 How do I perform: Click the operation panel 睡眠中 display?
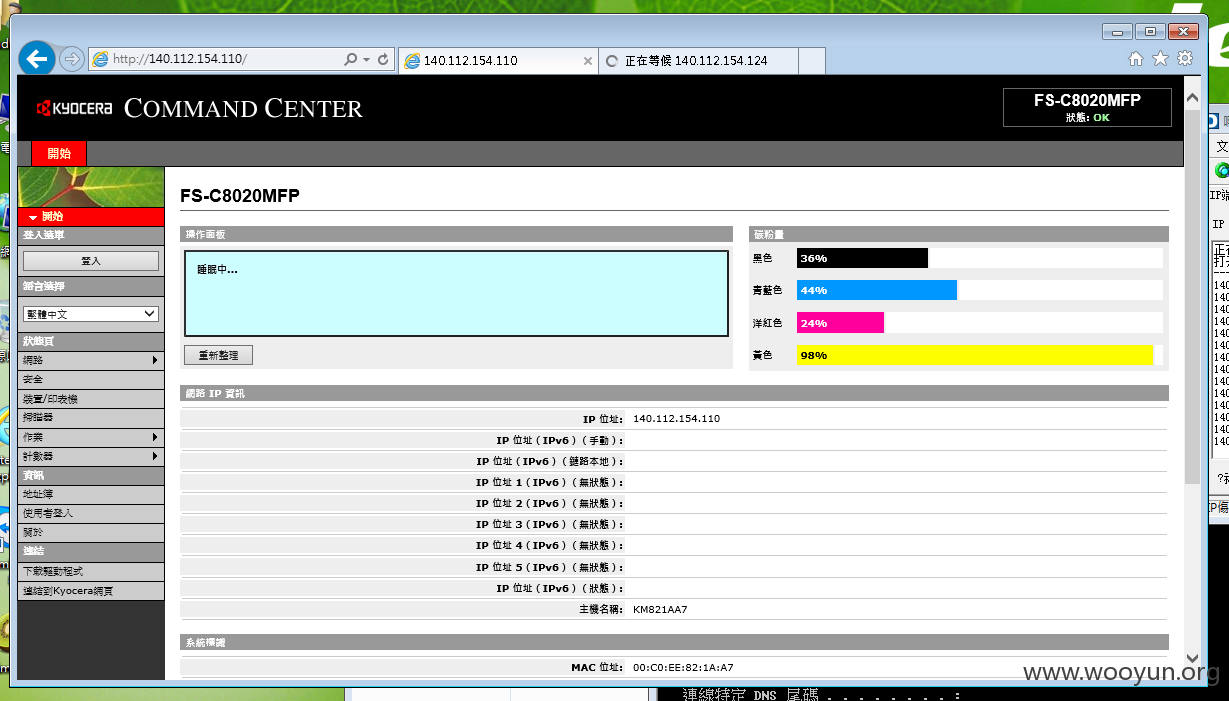click(456, 293)
